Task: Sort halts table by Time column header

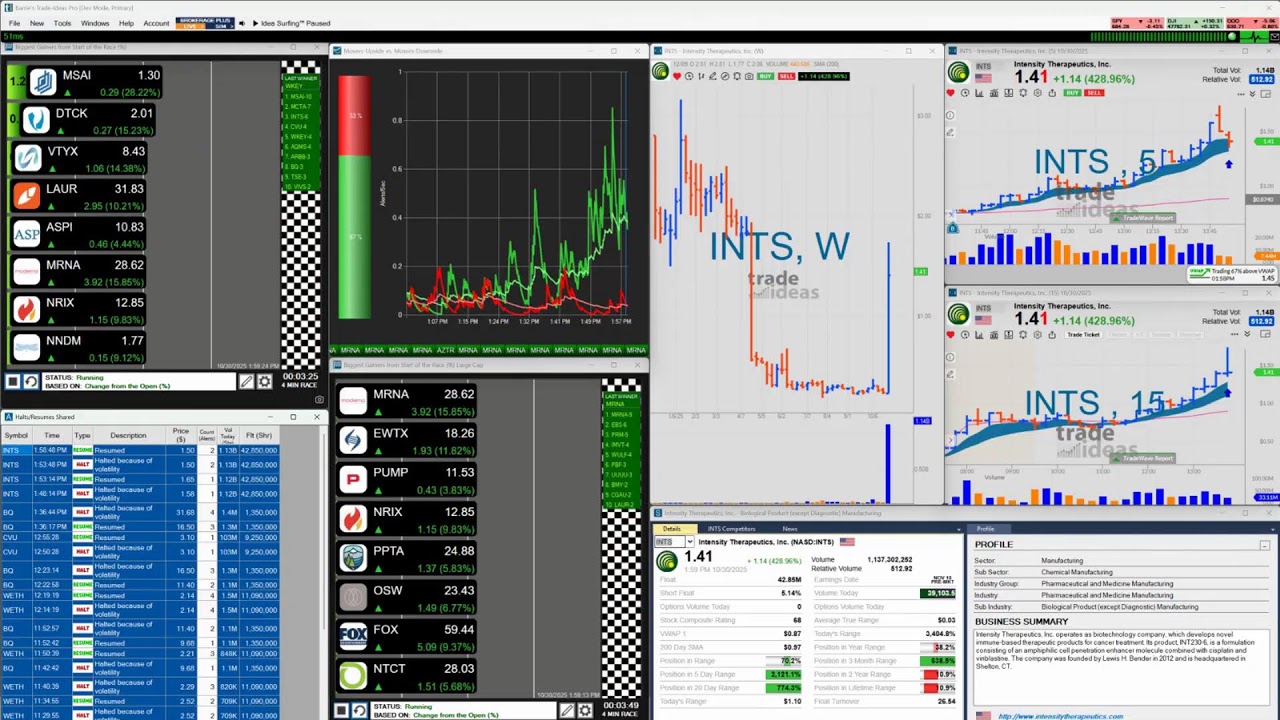Action: click(x=51, y=435)
